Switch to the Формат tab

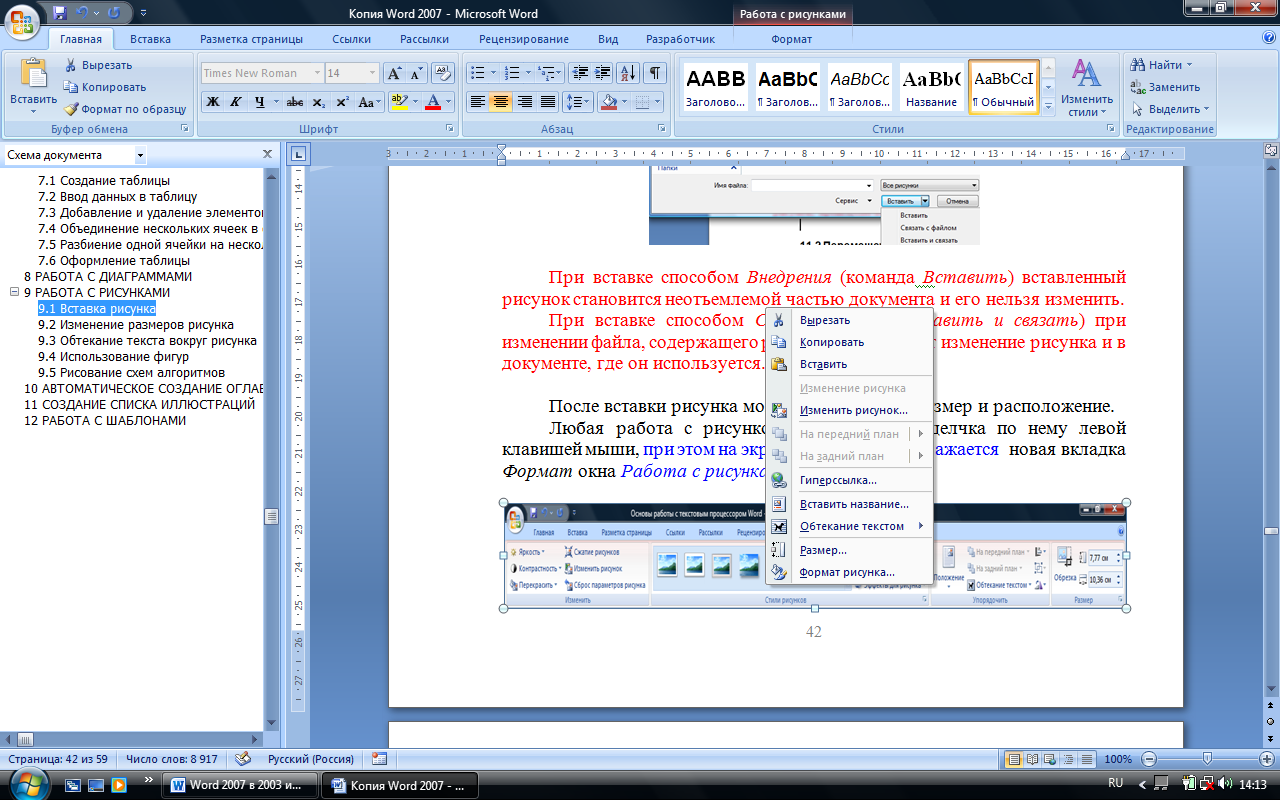pos(792,39)
